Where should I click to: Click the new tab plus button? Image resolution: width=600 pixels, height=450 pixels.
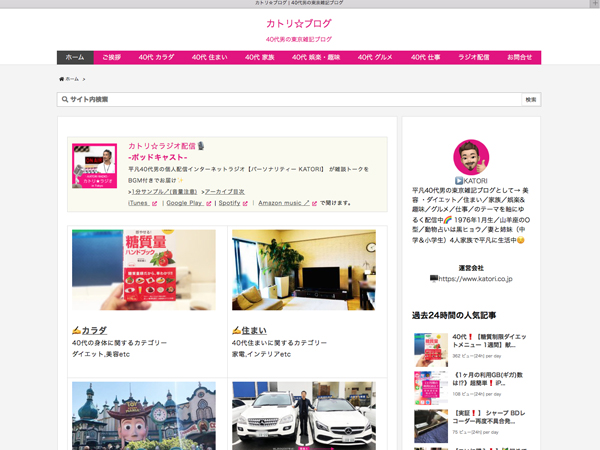pyautogui.click(x=594, y=3)
